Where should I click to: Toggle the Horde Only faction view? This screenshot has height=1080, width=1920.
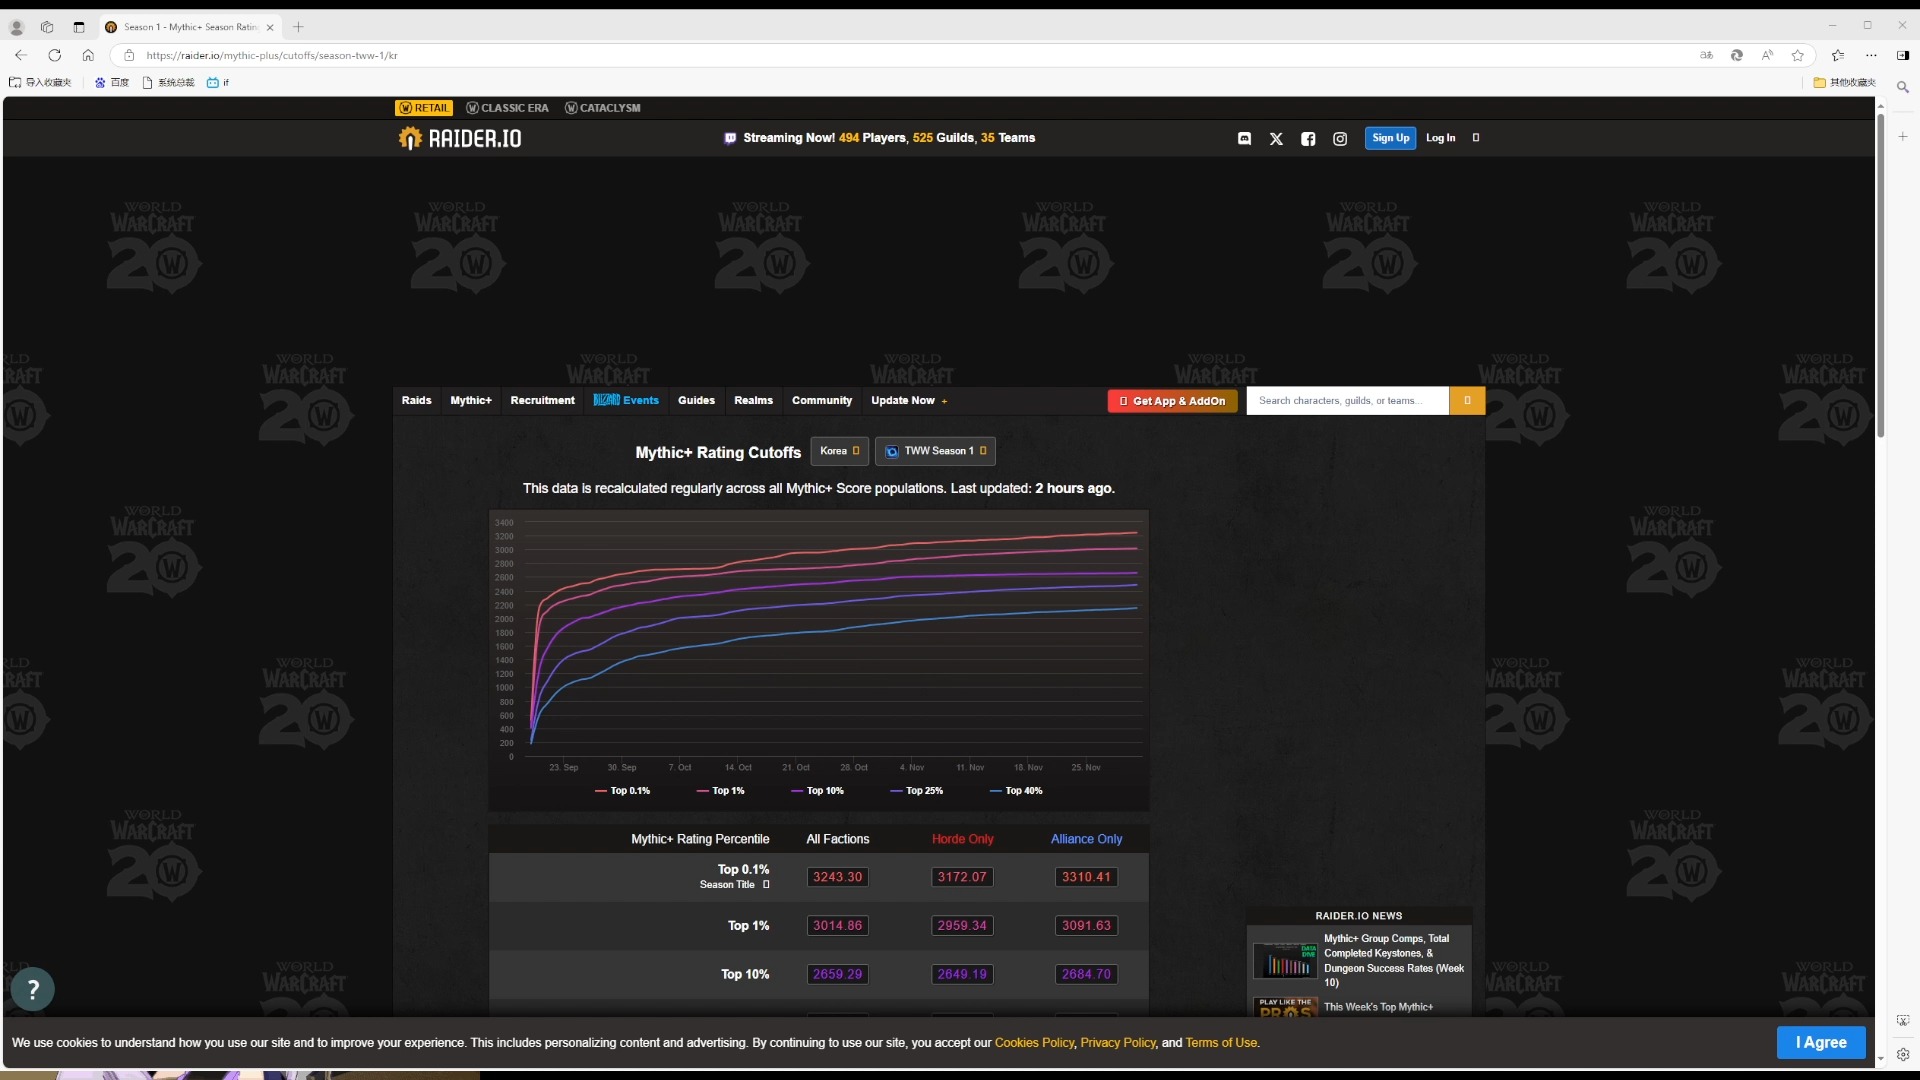(963, 839)
